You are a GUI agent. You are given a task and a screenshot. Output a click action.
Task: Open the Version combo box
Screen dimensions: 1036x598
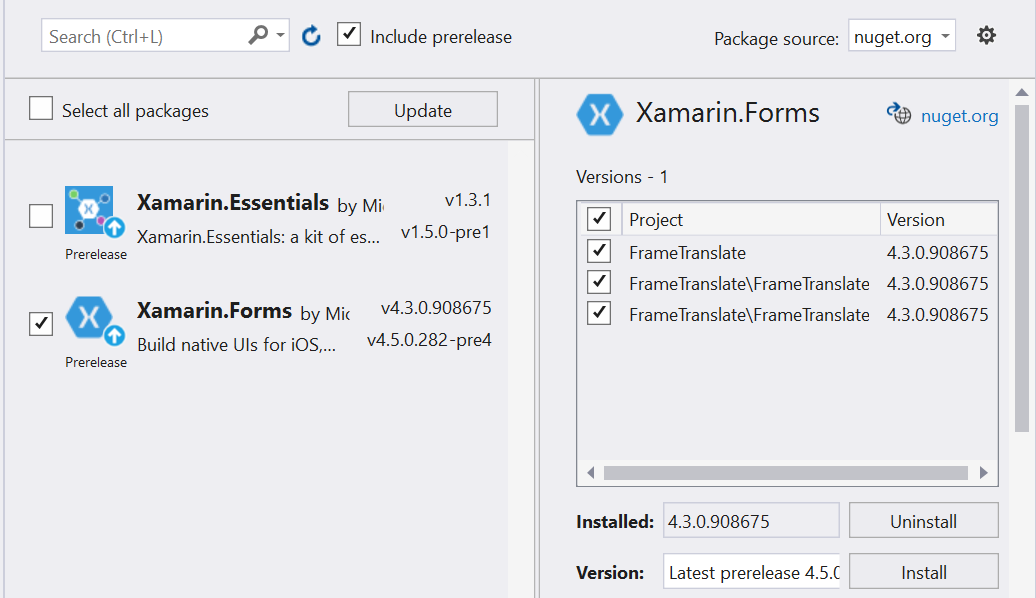tap(751, 572)
